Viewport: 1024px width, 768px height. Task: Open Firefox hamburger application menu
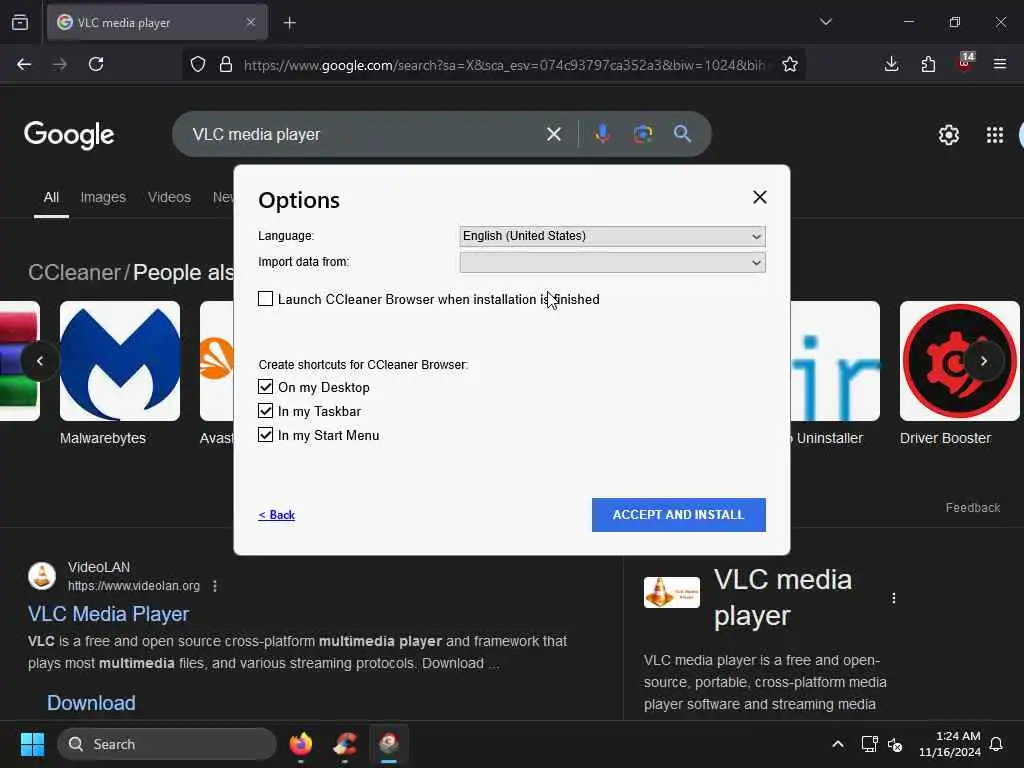[1000, 64]
